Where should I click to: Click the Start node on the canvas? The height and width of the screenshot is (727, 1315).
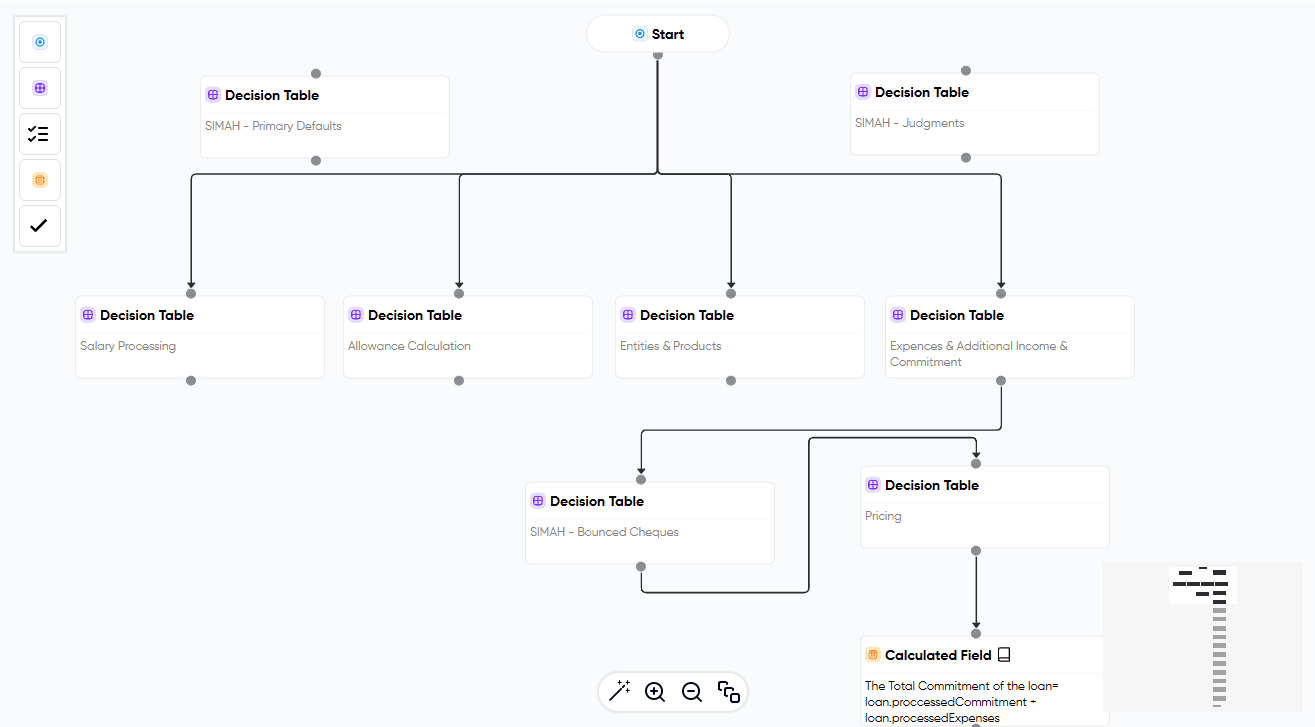pyautogui.click(x=657, y=33)
